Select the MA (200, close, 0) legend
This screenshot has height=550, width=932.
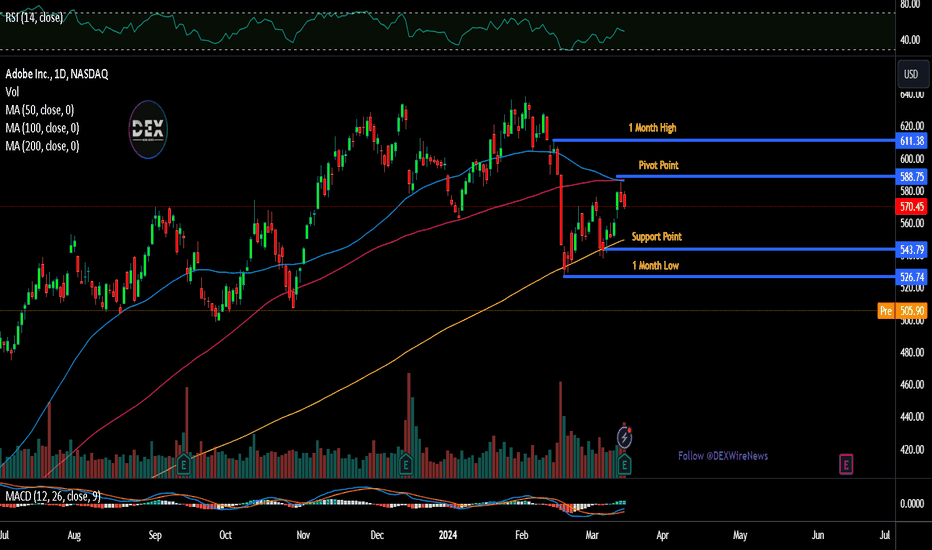42,146
